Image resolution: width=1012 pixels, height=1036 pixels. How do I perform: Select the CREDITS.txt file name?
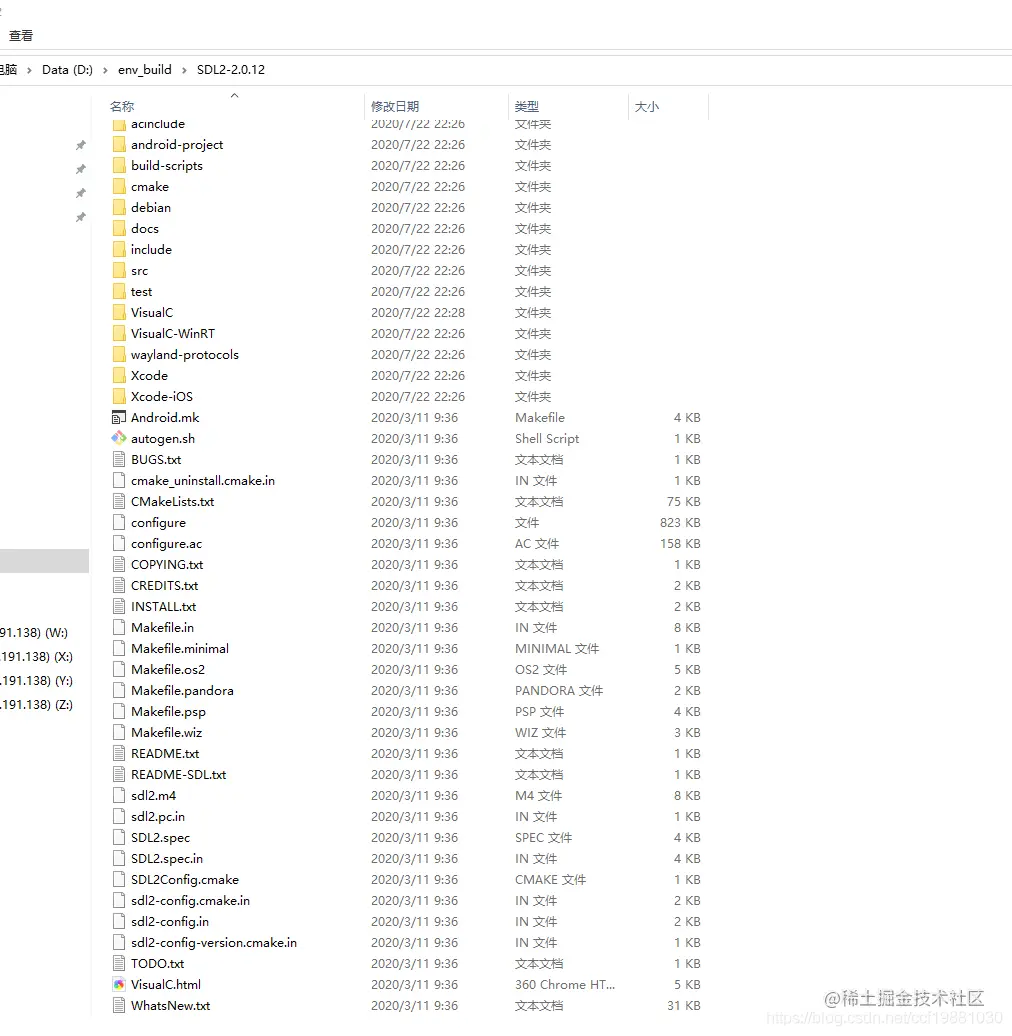coord(164,586)
